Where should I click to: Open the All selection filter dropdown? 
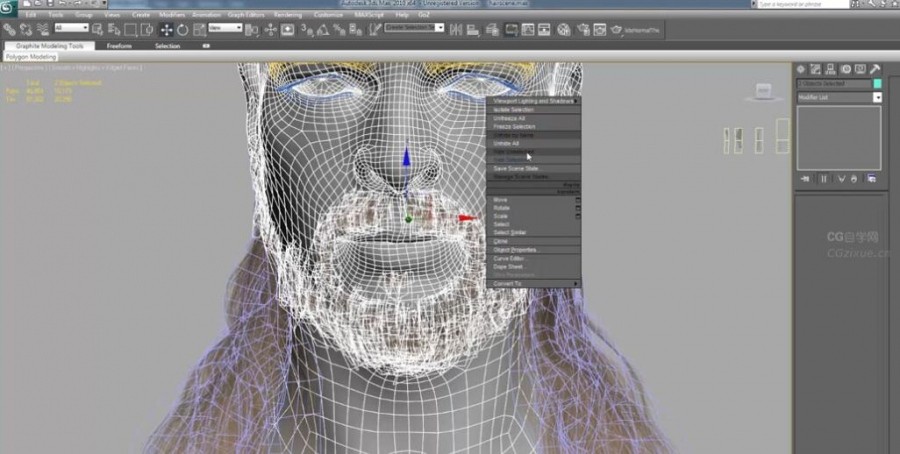coord(72,28)
